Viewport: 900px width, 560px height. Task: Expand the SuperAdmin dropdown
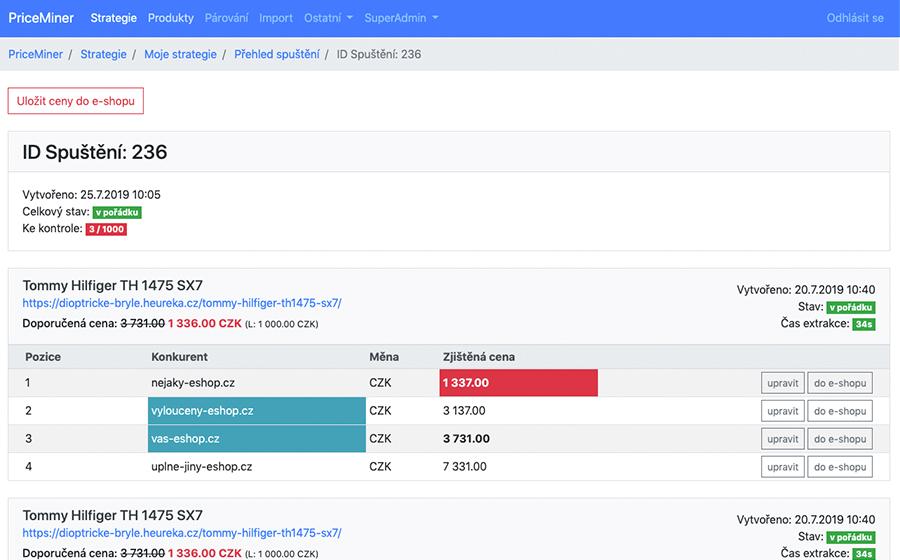(401, 18)
